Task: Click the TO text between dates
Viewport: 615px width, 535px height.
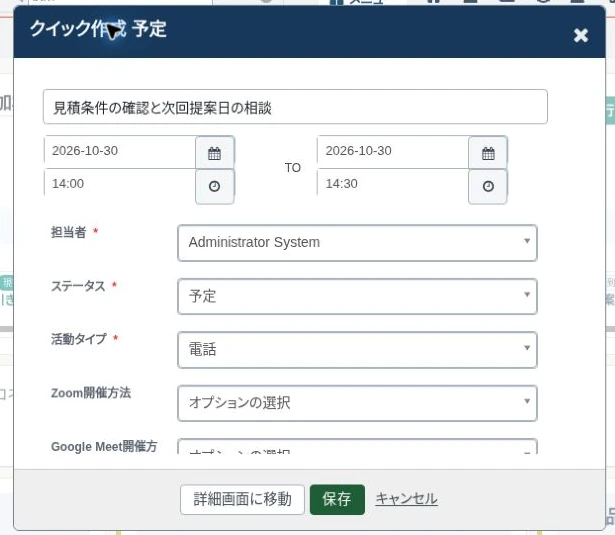Action: pos(293,168)
